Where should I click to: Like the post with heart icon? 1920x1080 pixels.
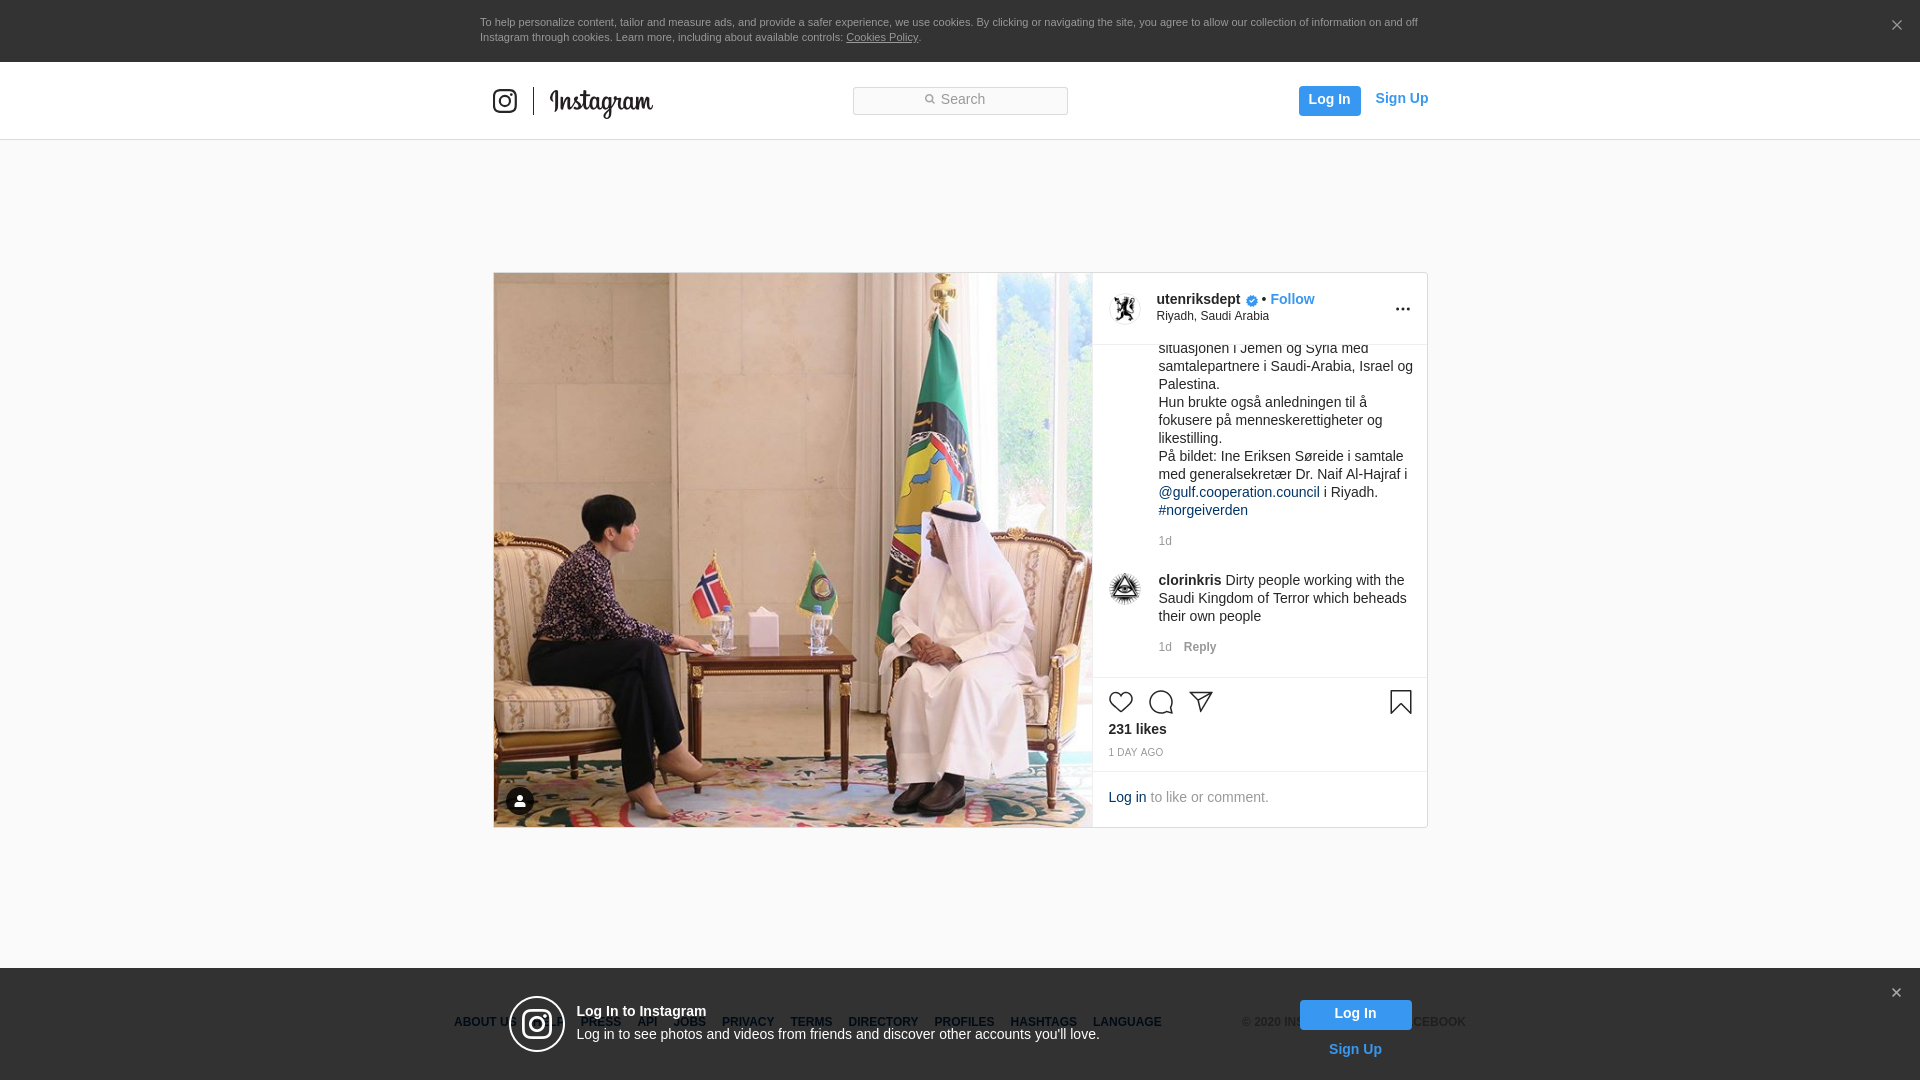click(x=1121, y=702)
